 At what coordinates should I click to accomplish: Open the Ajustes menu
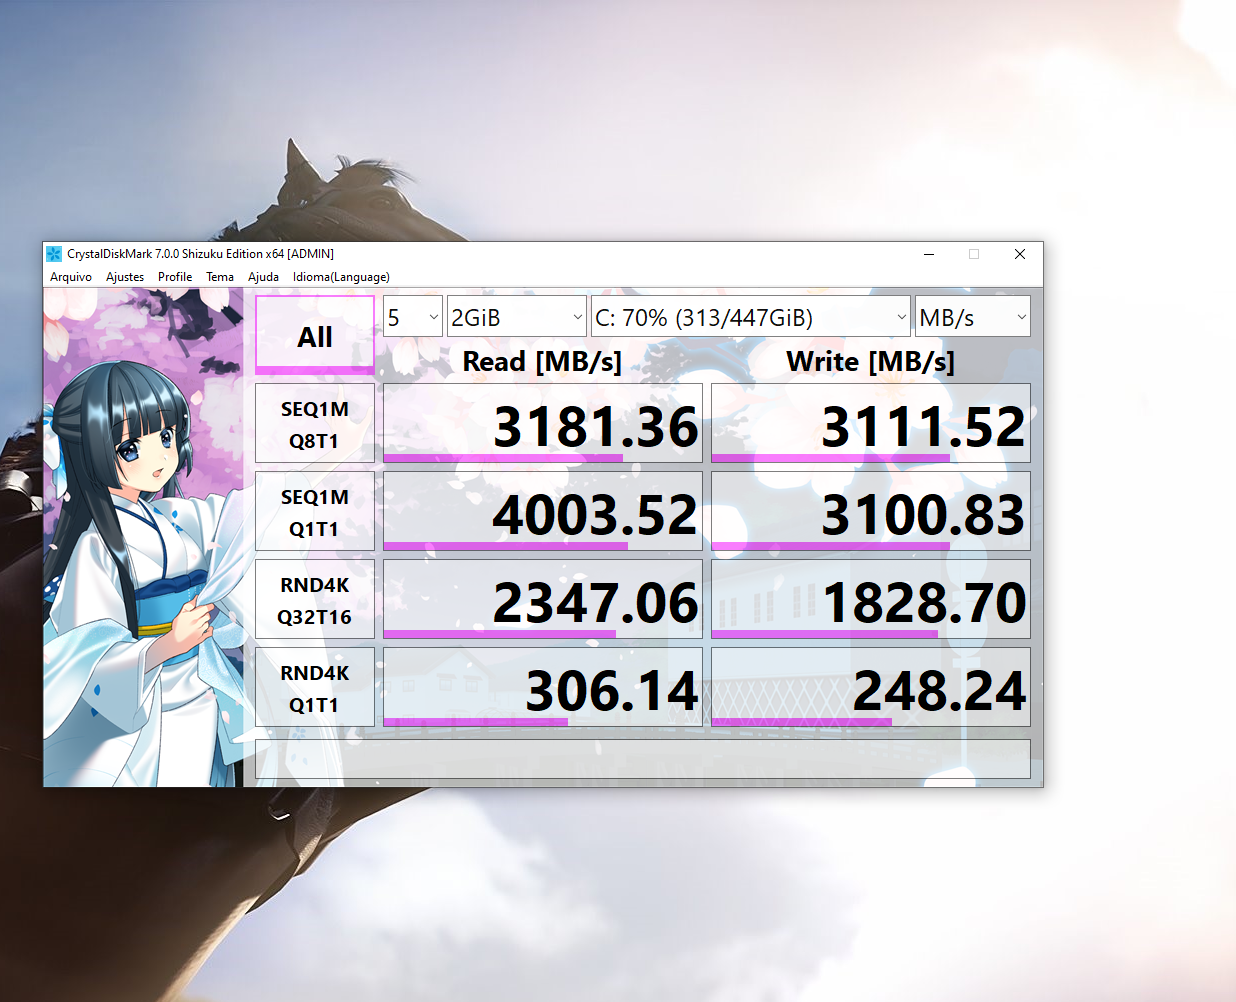pos(125,277)
